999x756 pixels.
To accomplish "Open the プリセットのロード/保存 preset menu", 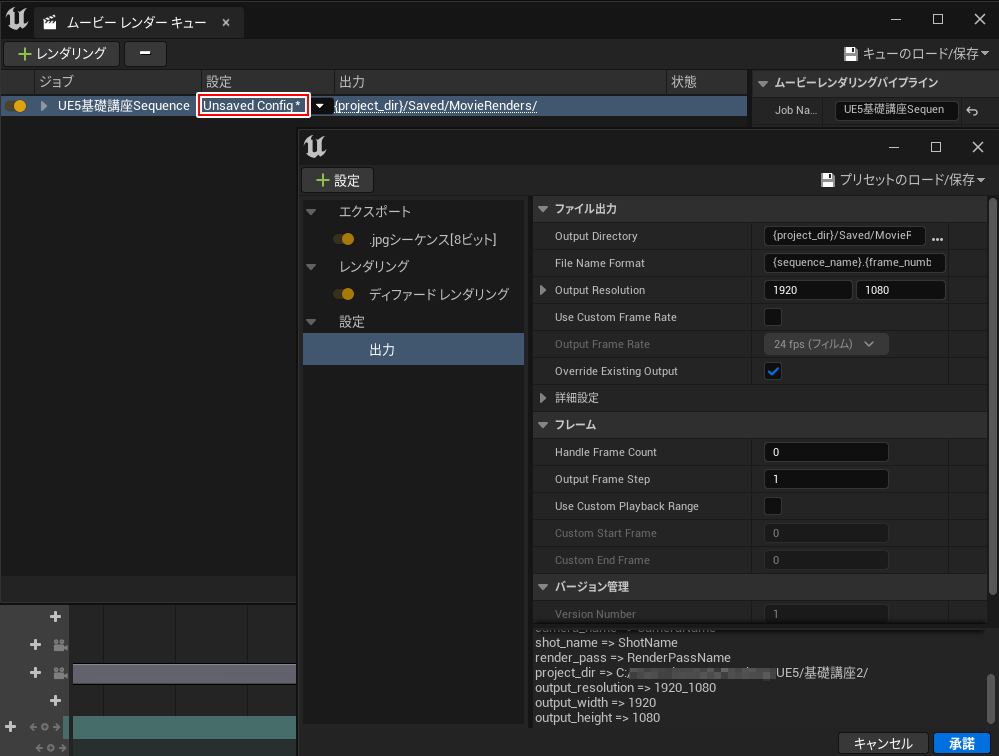I will click(903, 180).
